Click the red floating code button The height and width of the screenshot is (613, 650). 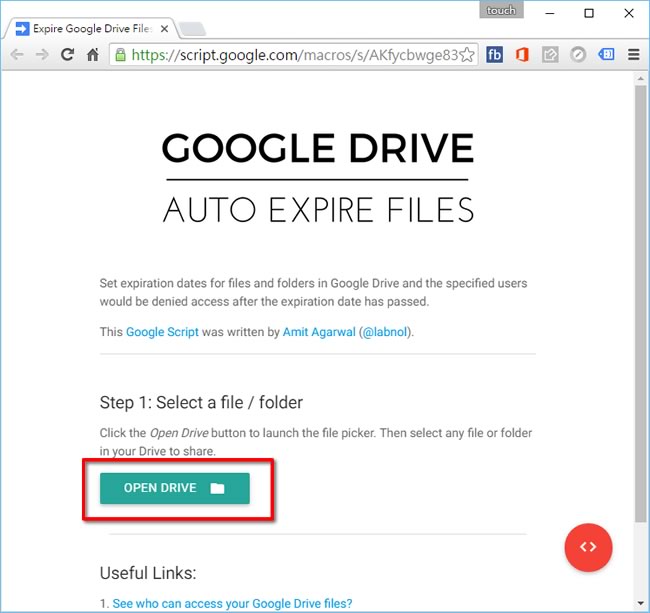tap(588, 547)
